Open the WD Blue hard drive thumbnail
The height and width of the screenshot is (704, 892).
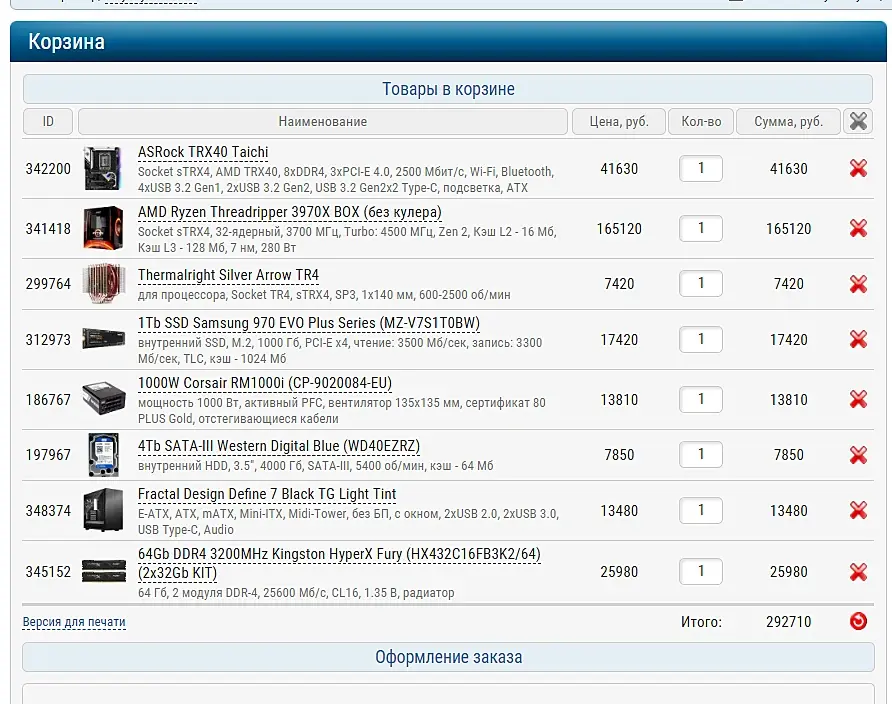104,454
